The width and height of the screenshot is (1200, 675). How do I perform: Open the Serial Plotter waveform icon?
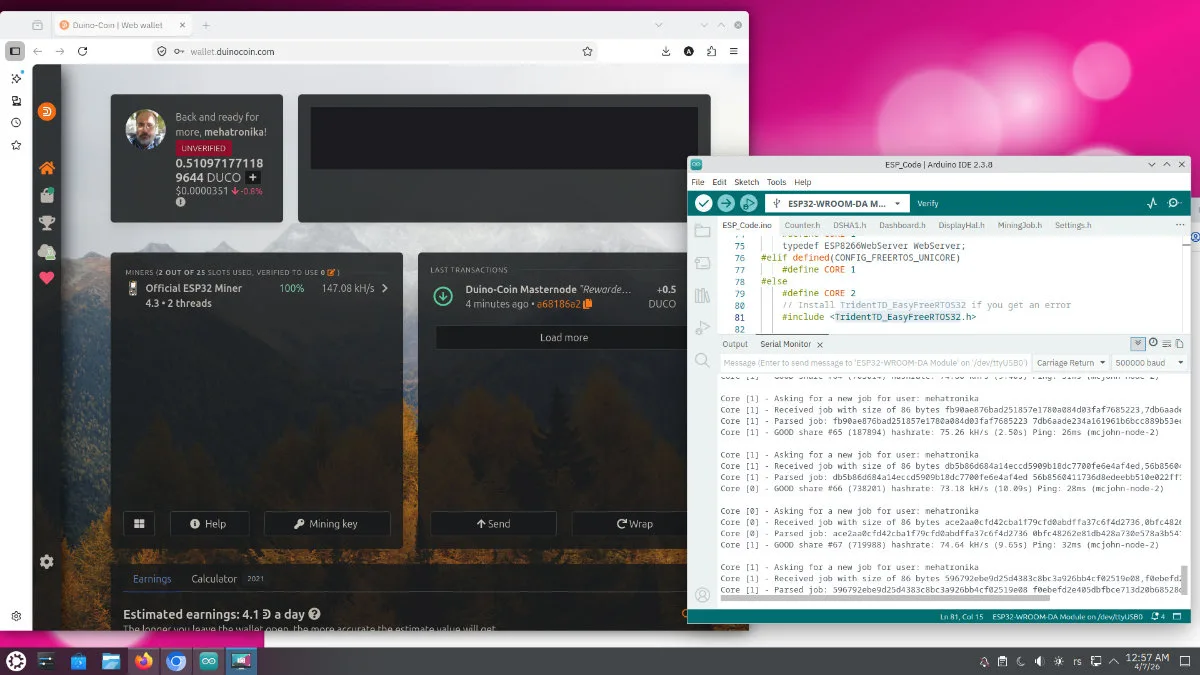tap(1151, 203)
